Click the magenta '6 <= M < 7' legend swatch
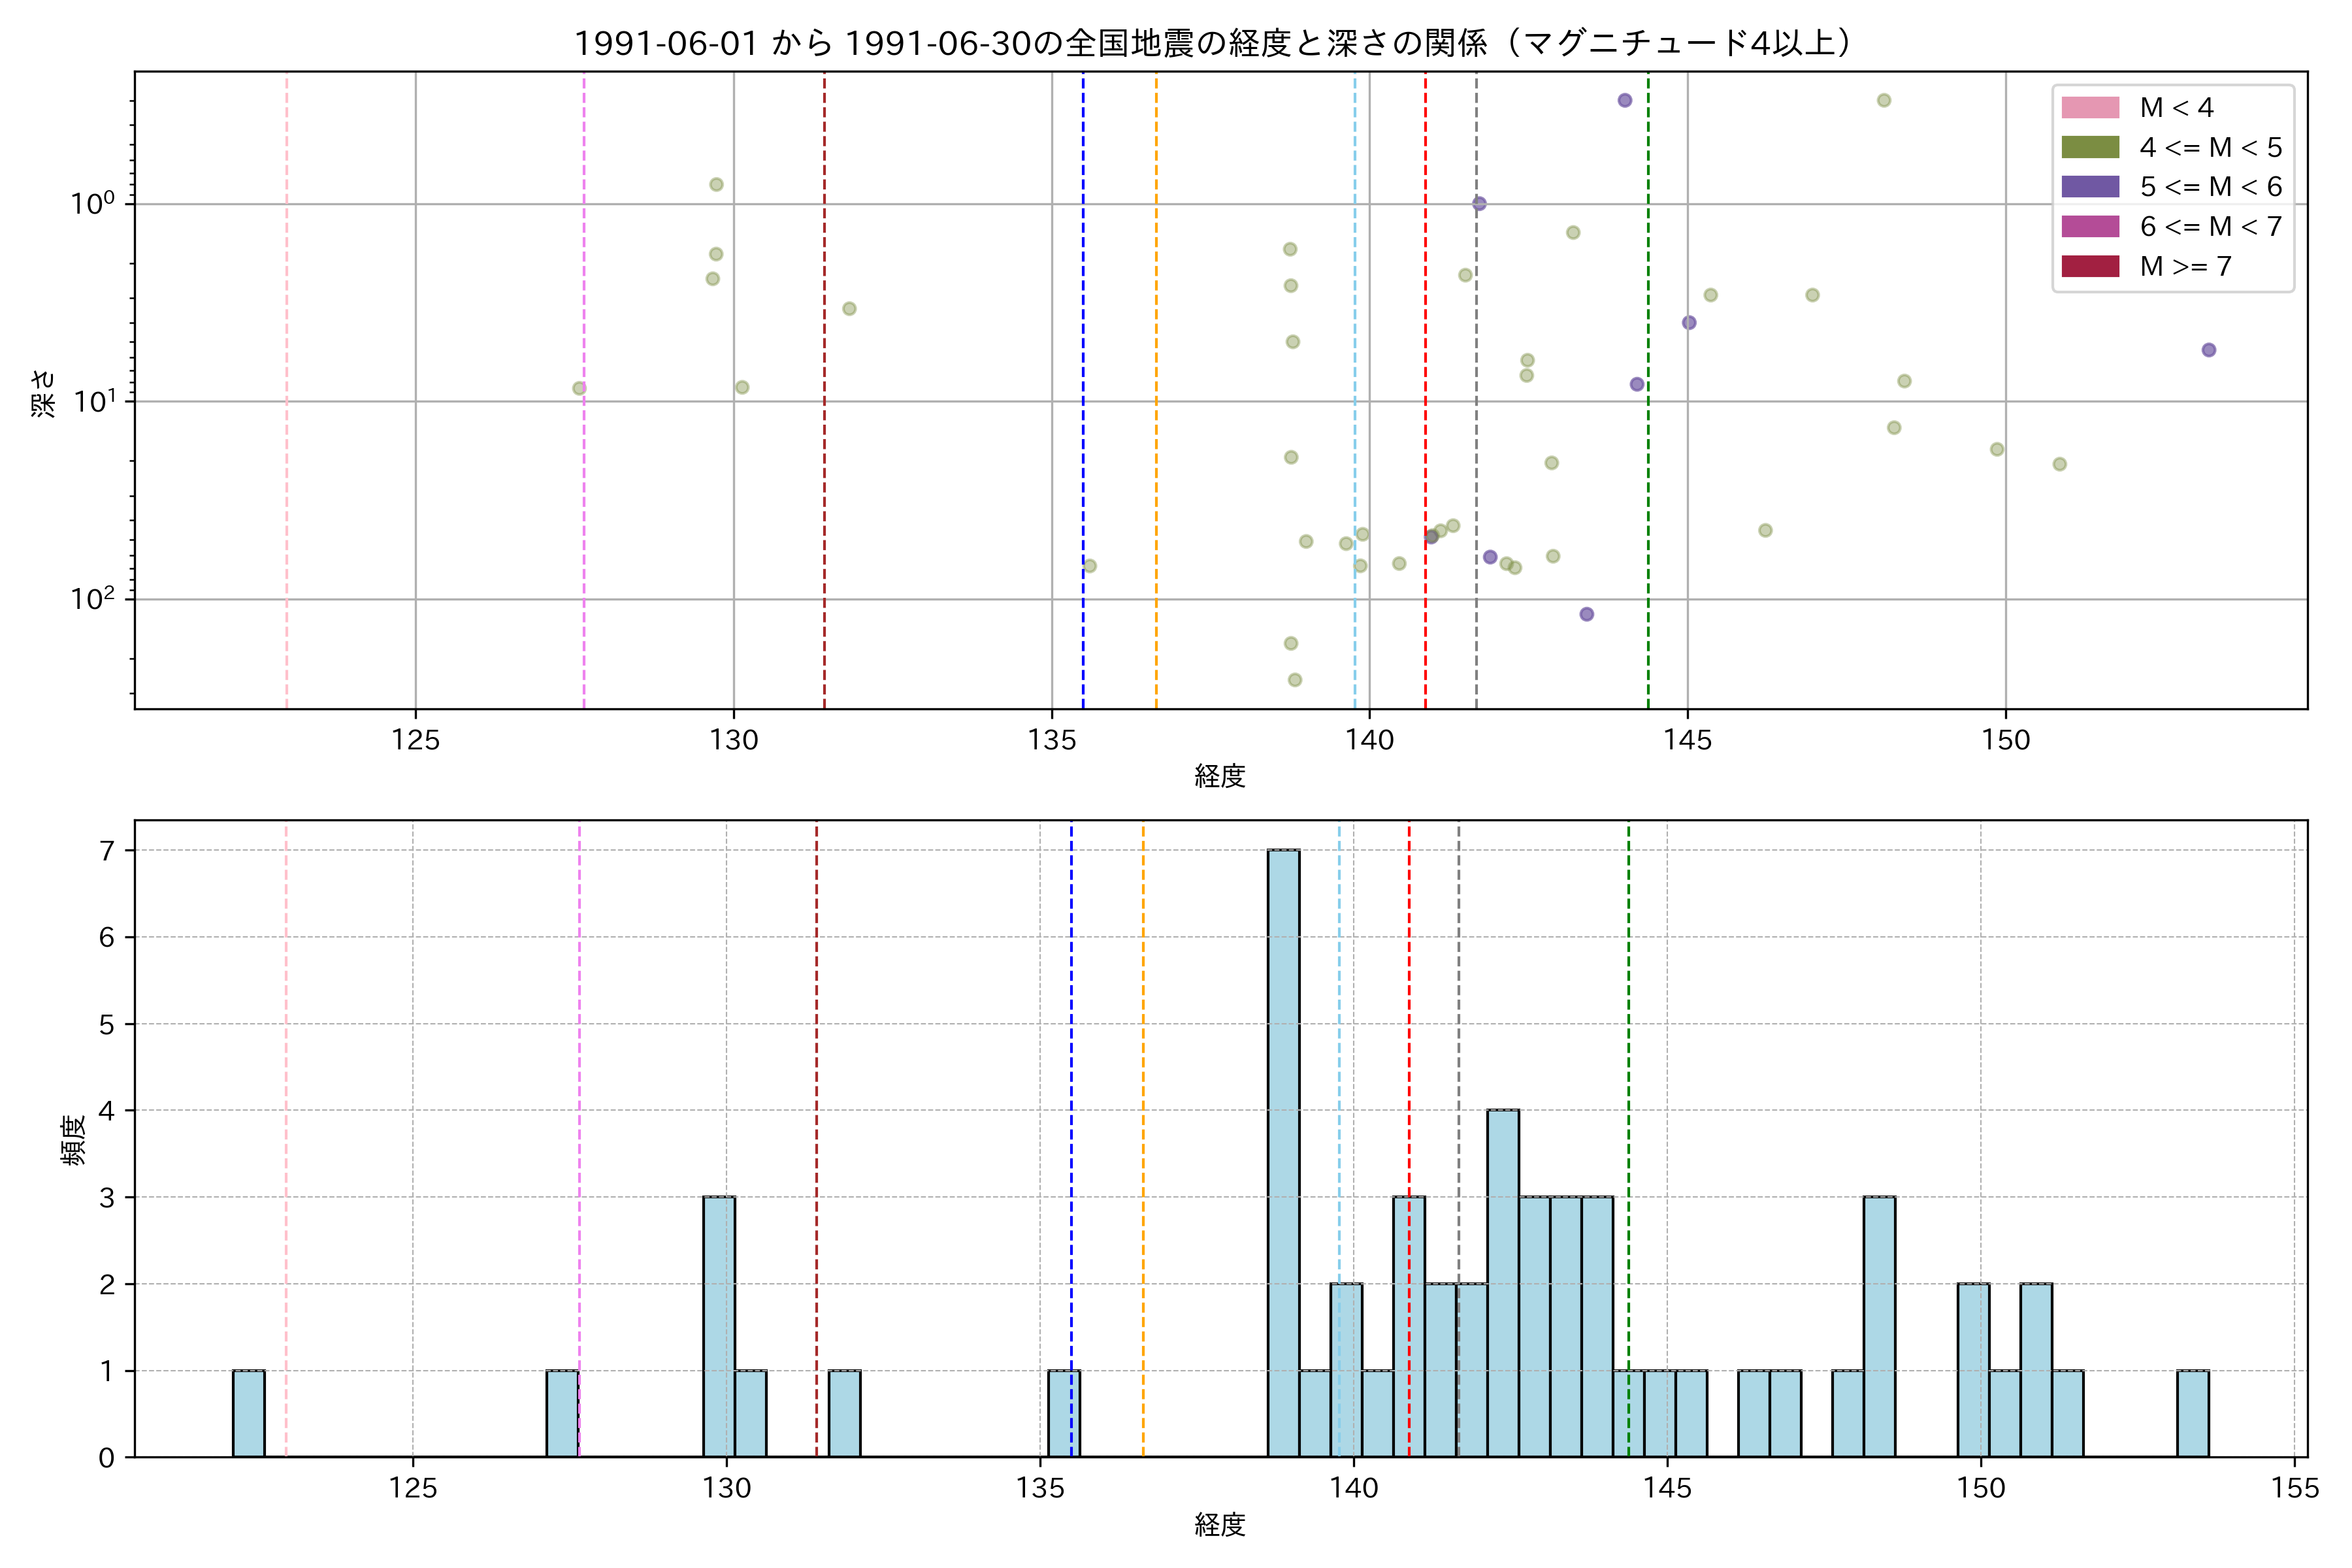Viewport: 2352px width, 1568px height. click(x=2090, y=227)
